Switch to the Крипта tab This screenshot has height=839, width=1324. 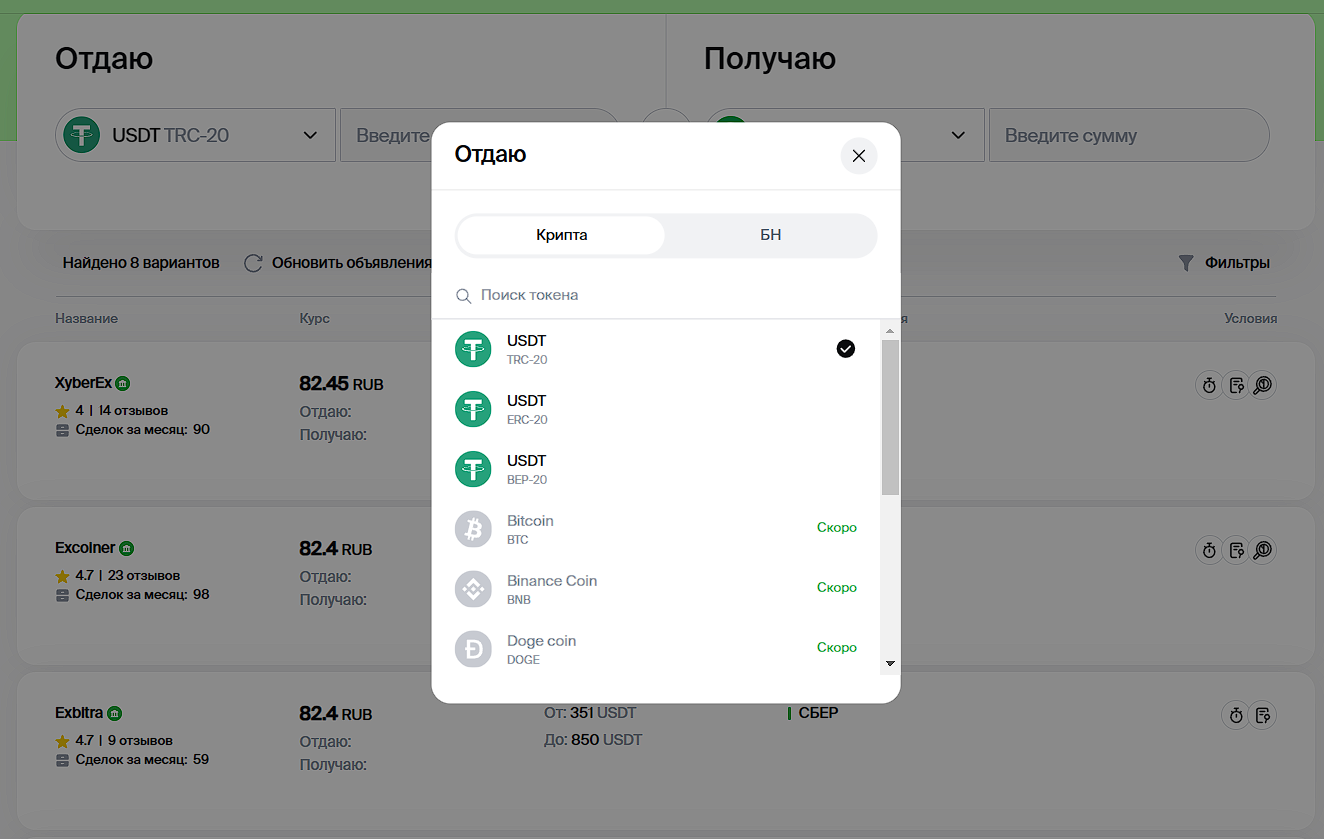pos(561,236)
